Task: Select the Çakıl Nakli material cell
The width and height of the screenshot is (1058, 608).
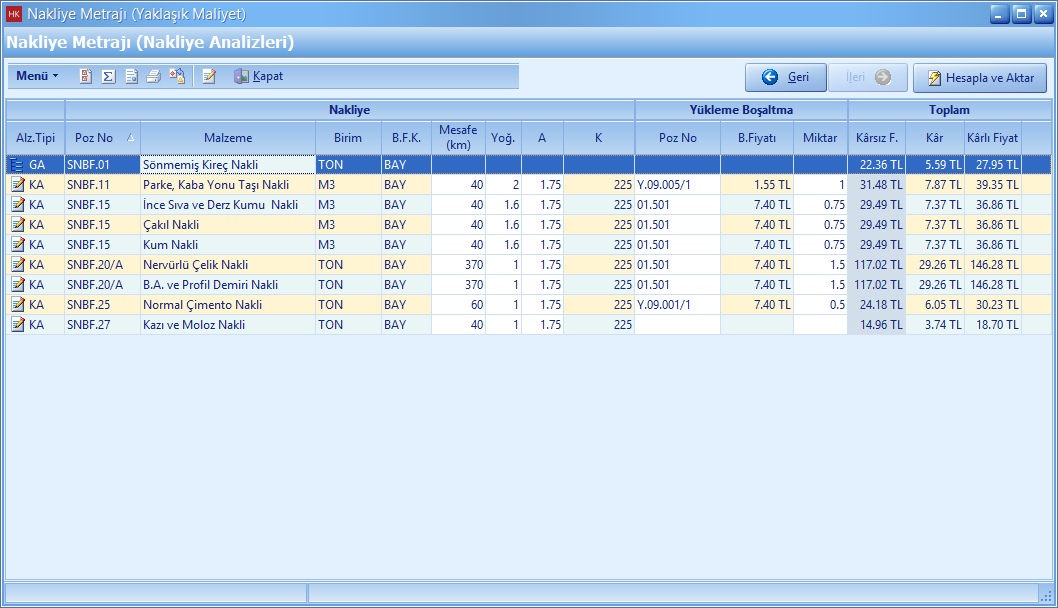Action: (x=228, y=225)
